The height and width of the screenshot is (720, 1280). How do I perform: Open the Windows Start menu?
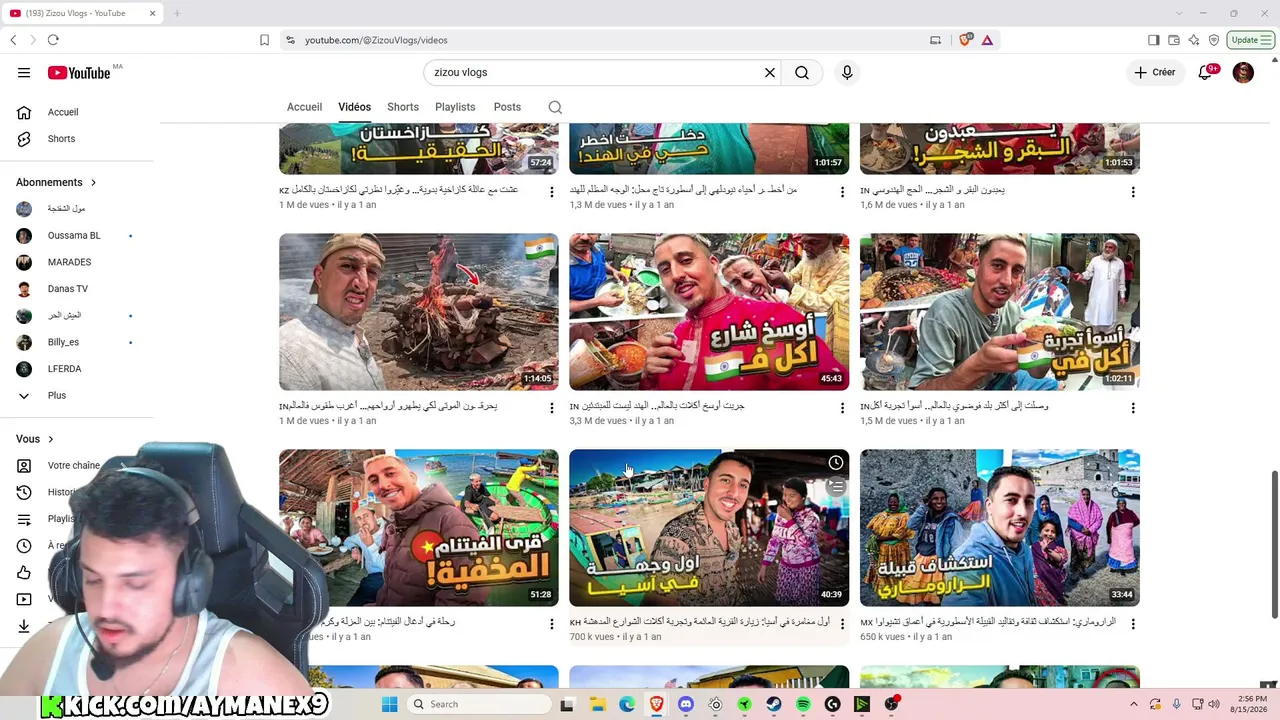point(389,704)
